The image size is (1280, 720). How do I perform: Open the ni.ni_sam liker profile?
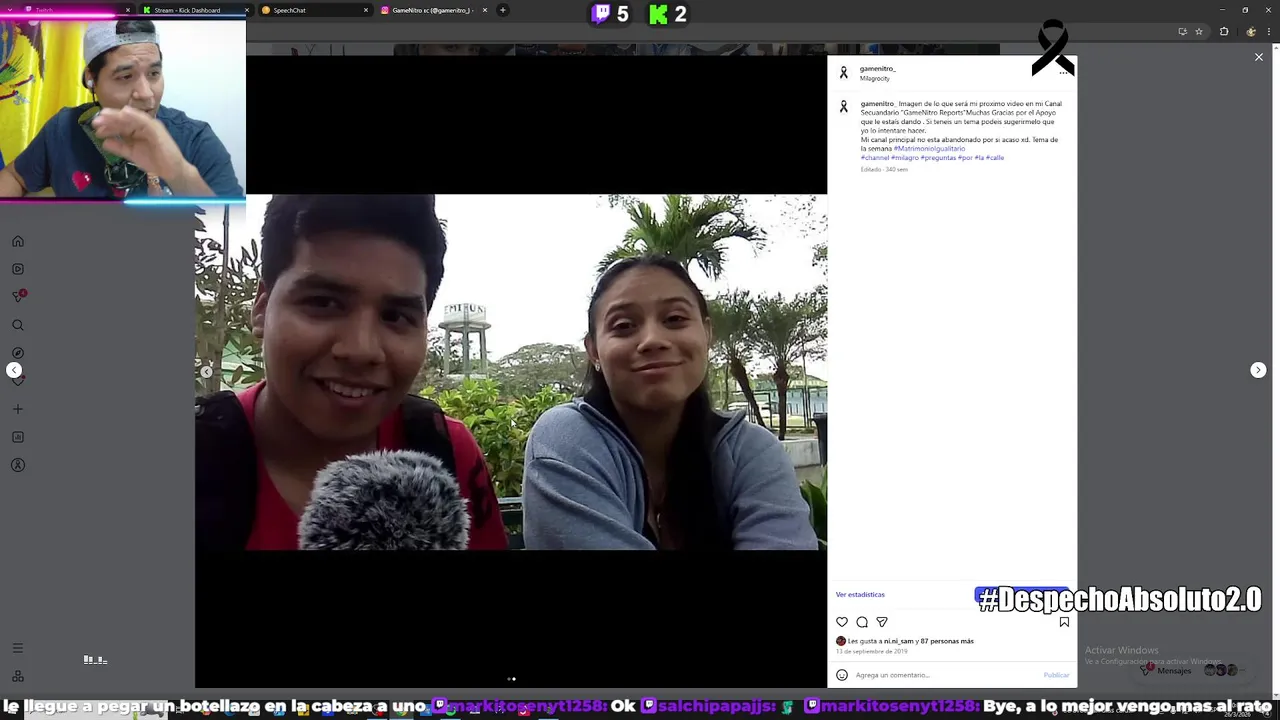coord(898,641)
